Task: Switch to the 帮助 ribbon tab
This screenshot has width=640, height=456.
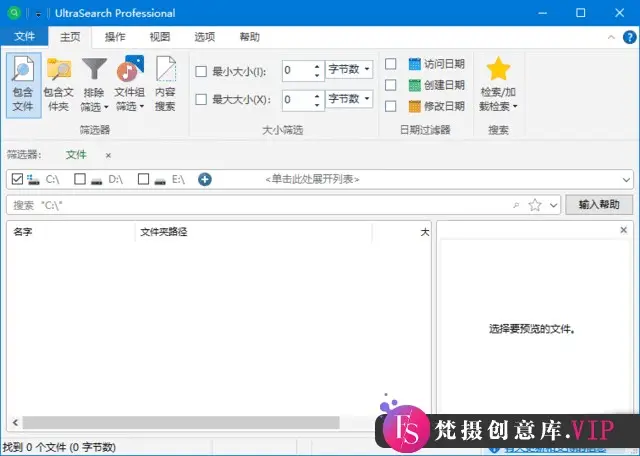Action: [249, 37]
